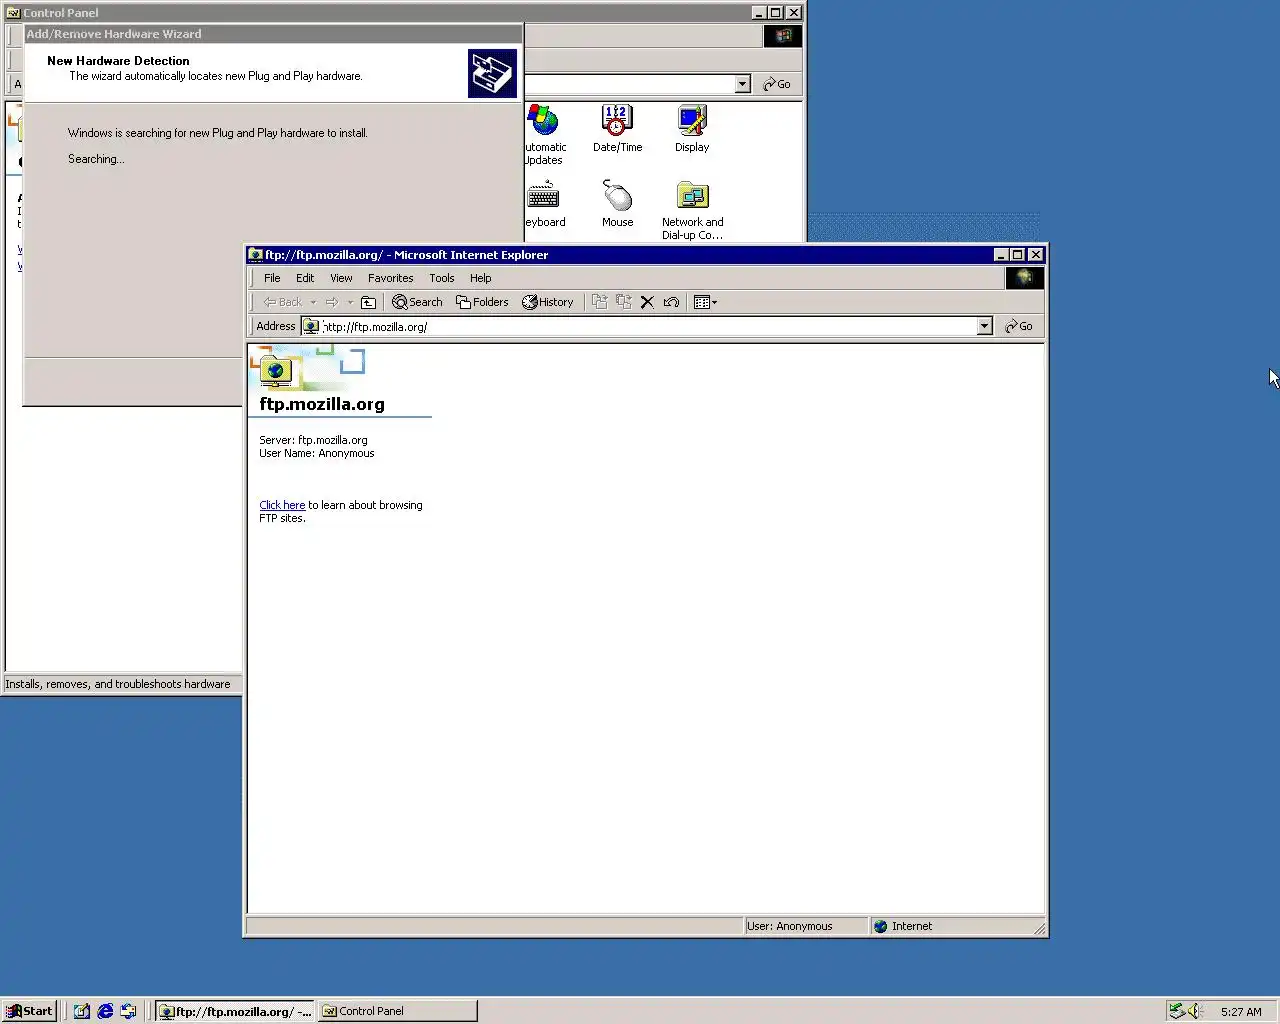Click 'User Name: Anonymous' text
Screen dimensions: 1280x1024
317,453
